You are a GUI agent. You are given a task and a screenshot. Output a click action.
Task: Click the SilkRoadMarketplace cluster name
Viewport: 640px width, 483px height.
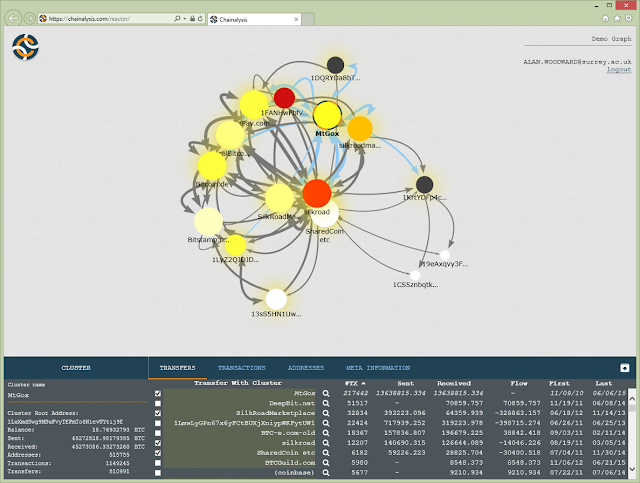coord(275,413)
